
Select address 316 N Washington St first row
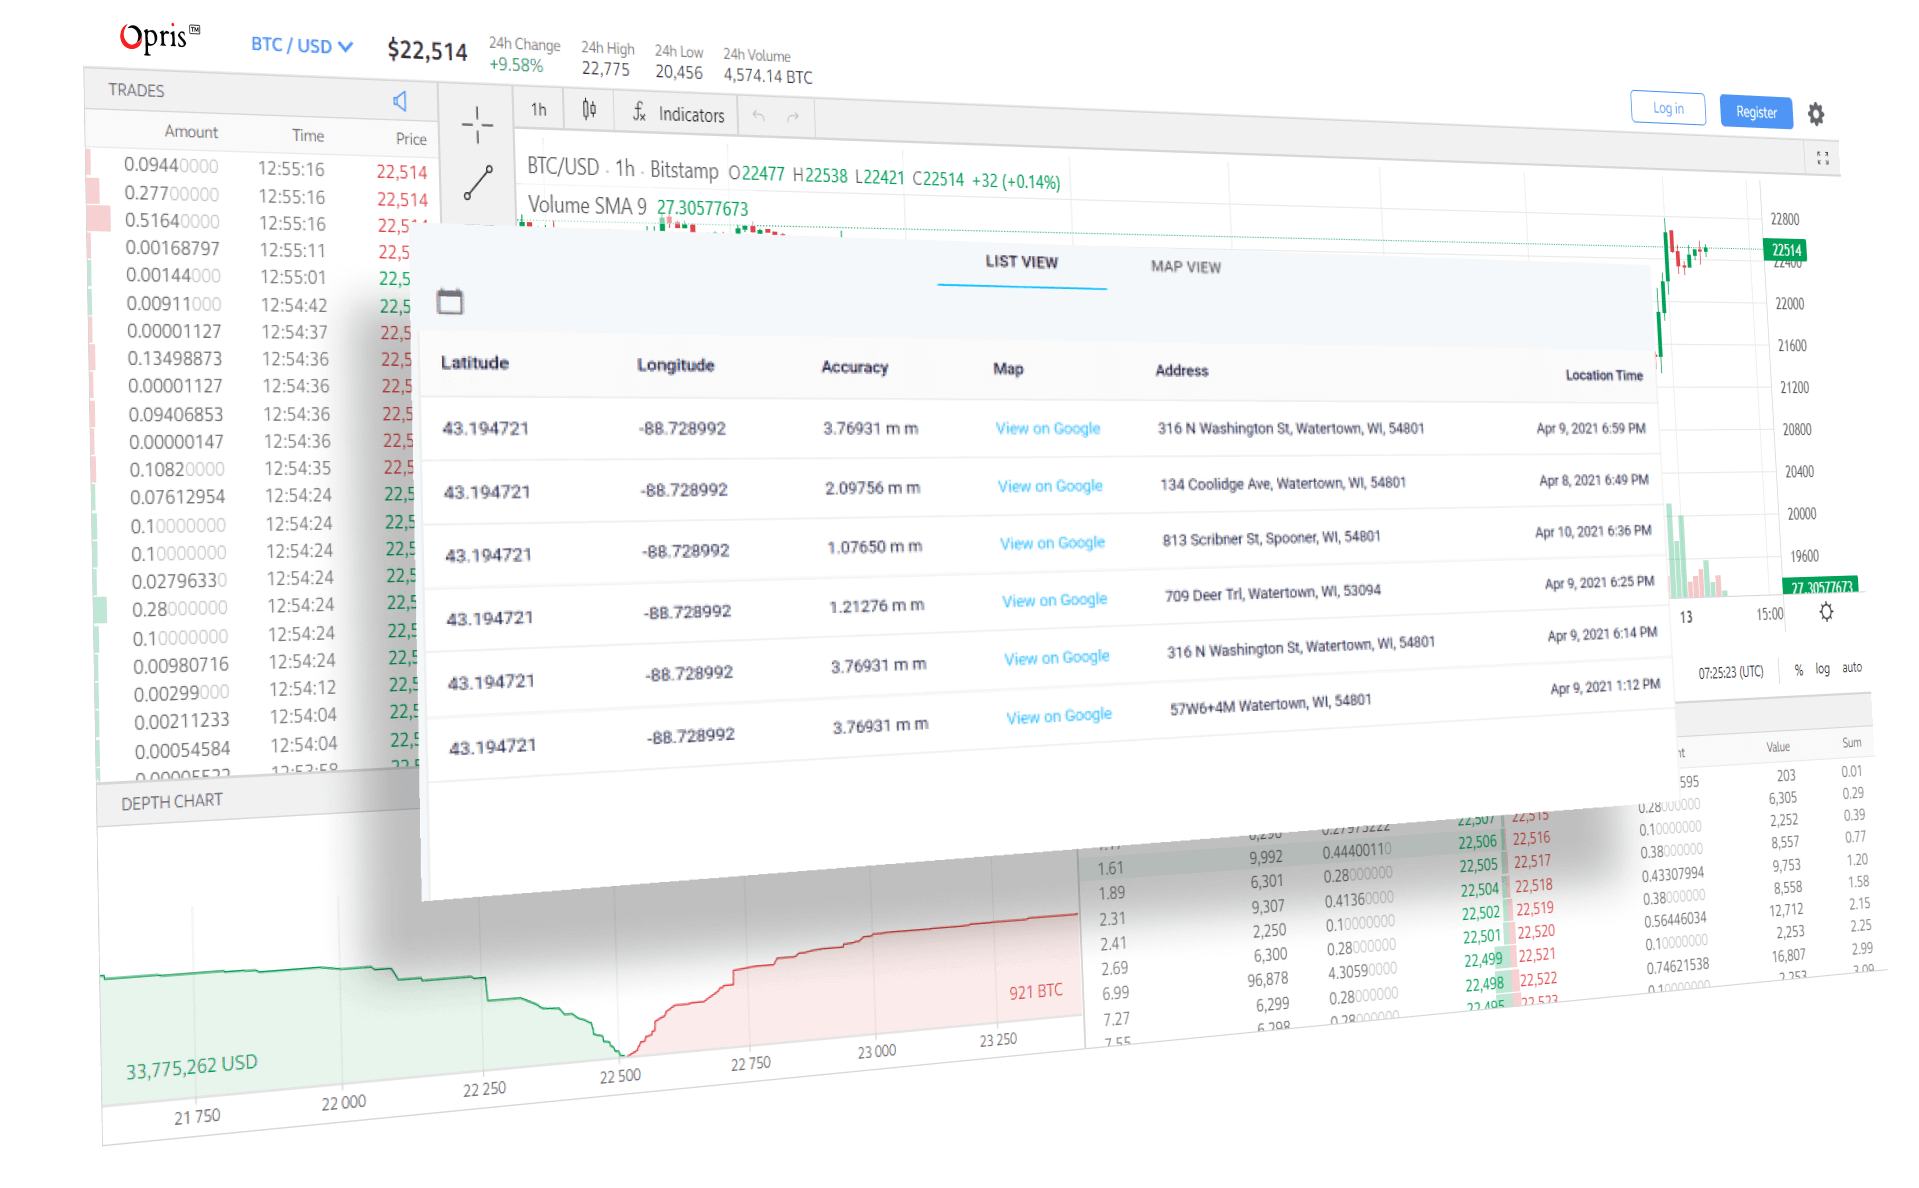pyautogui.click(x=1290, y=428)
